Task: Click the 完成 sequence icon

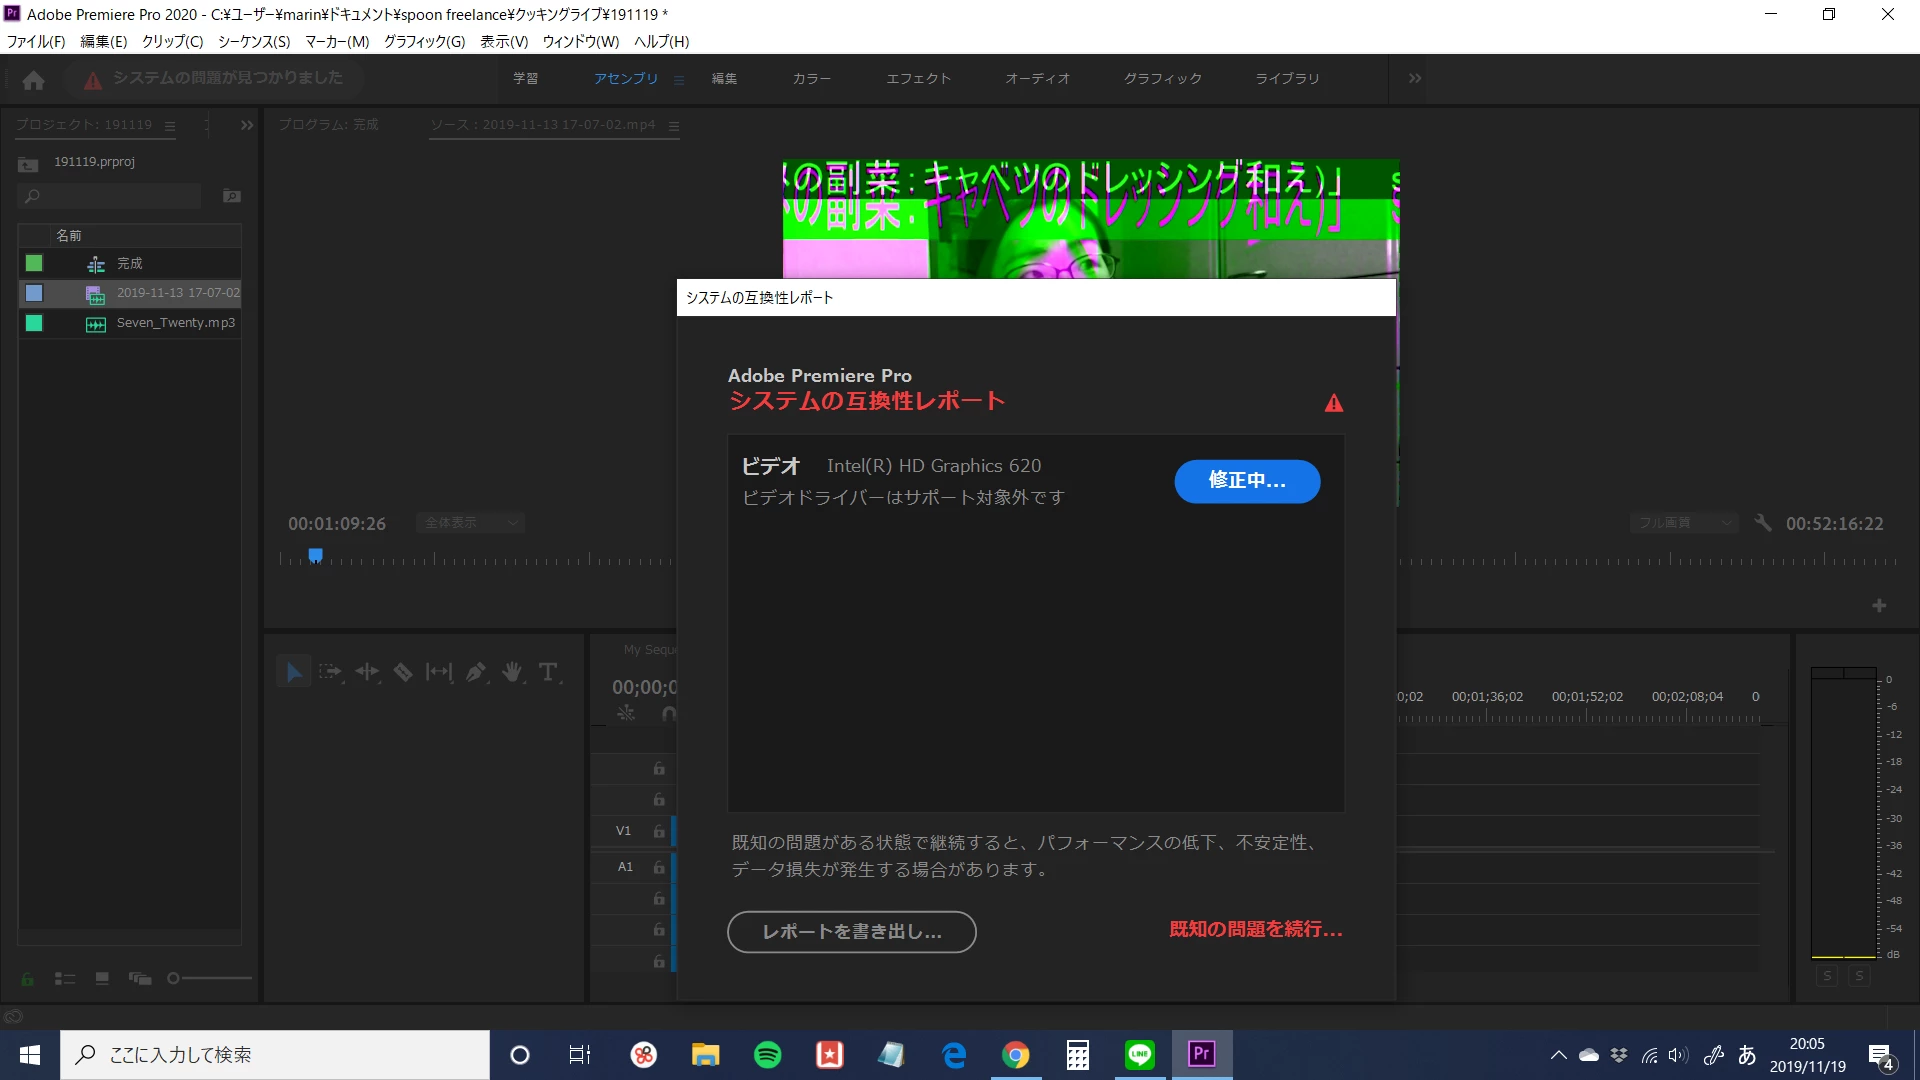Action: point(96,264)
